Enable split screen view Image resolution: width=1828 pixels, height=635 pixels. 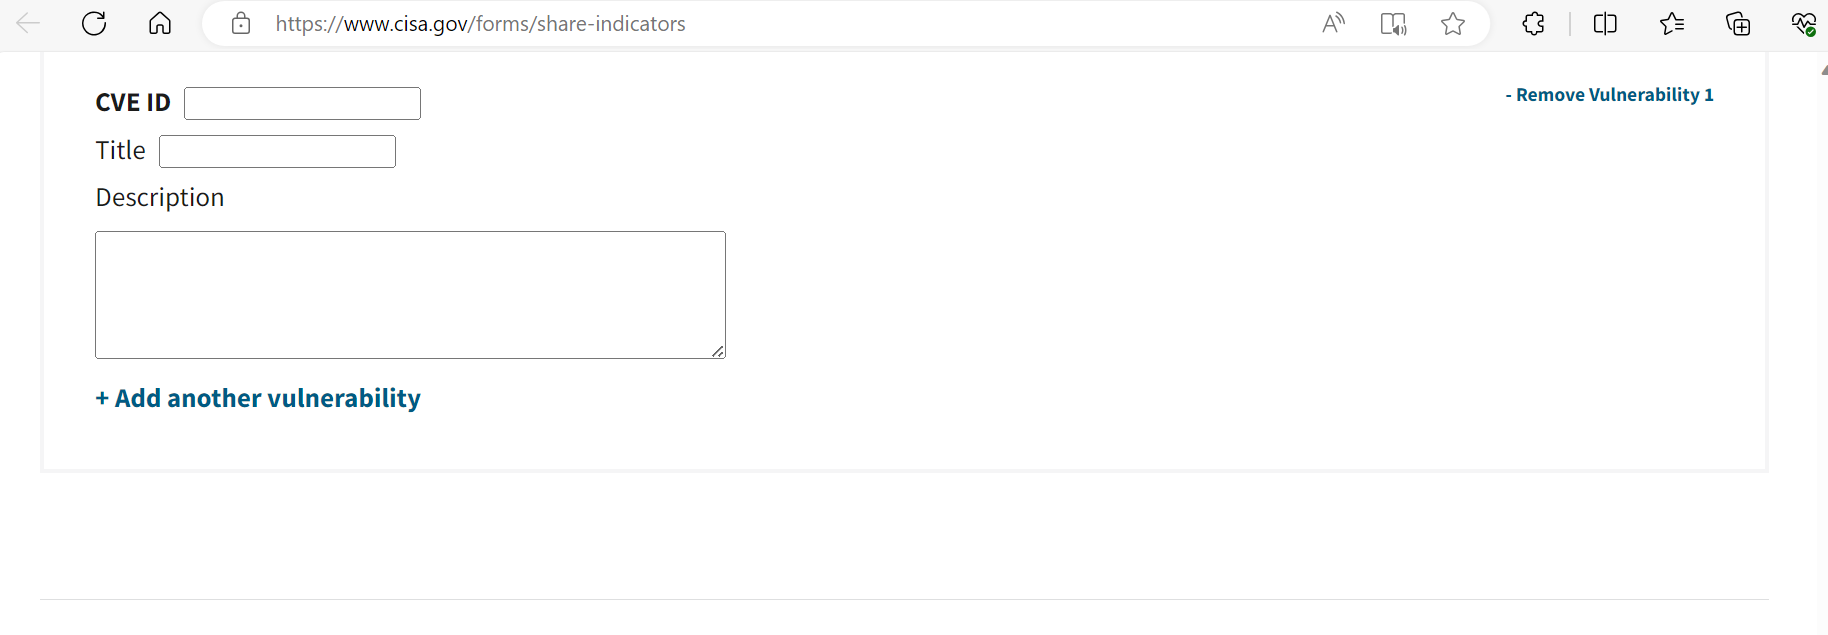tap(1605, 24)
